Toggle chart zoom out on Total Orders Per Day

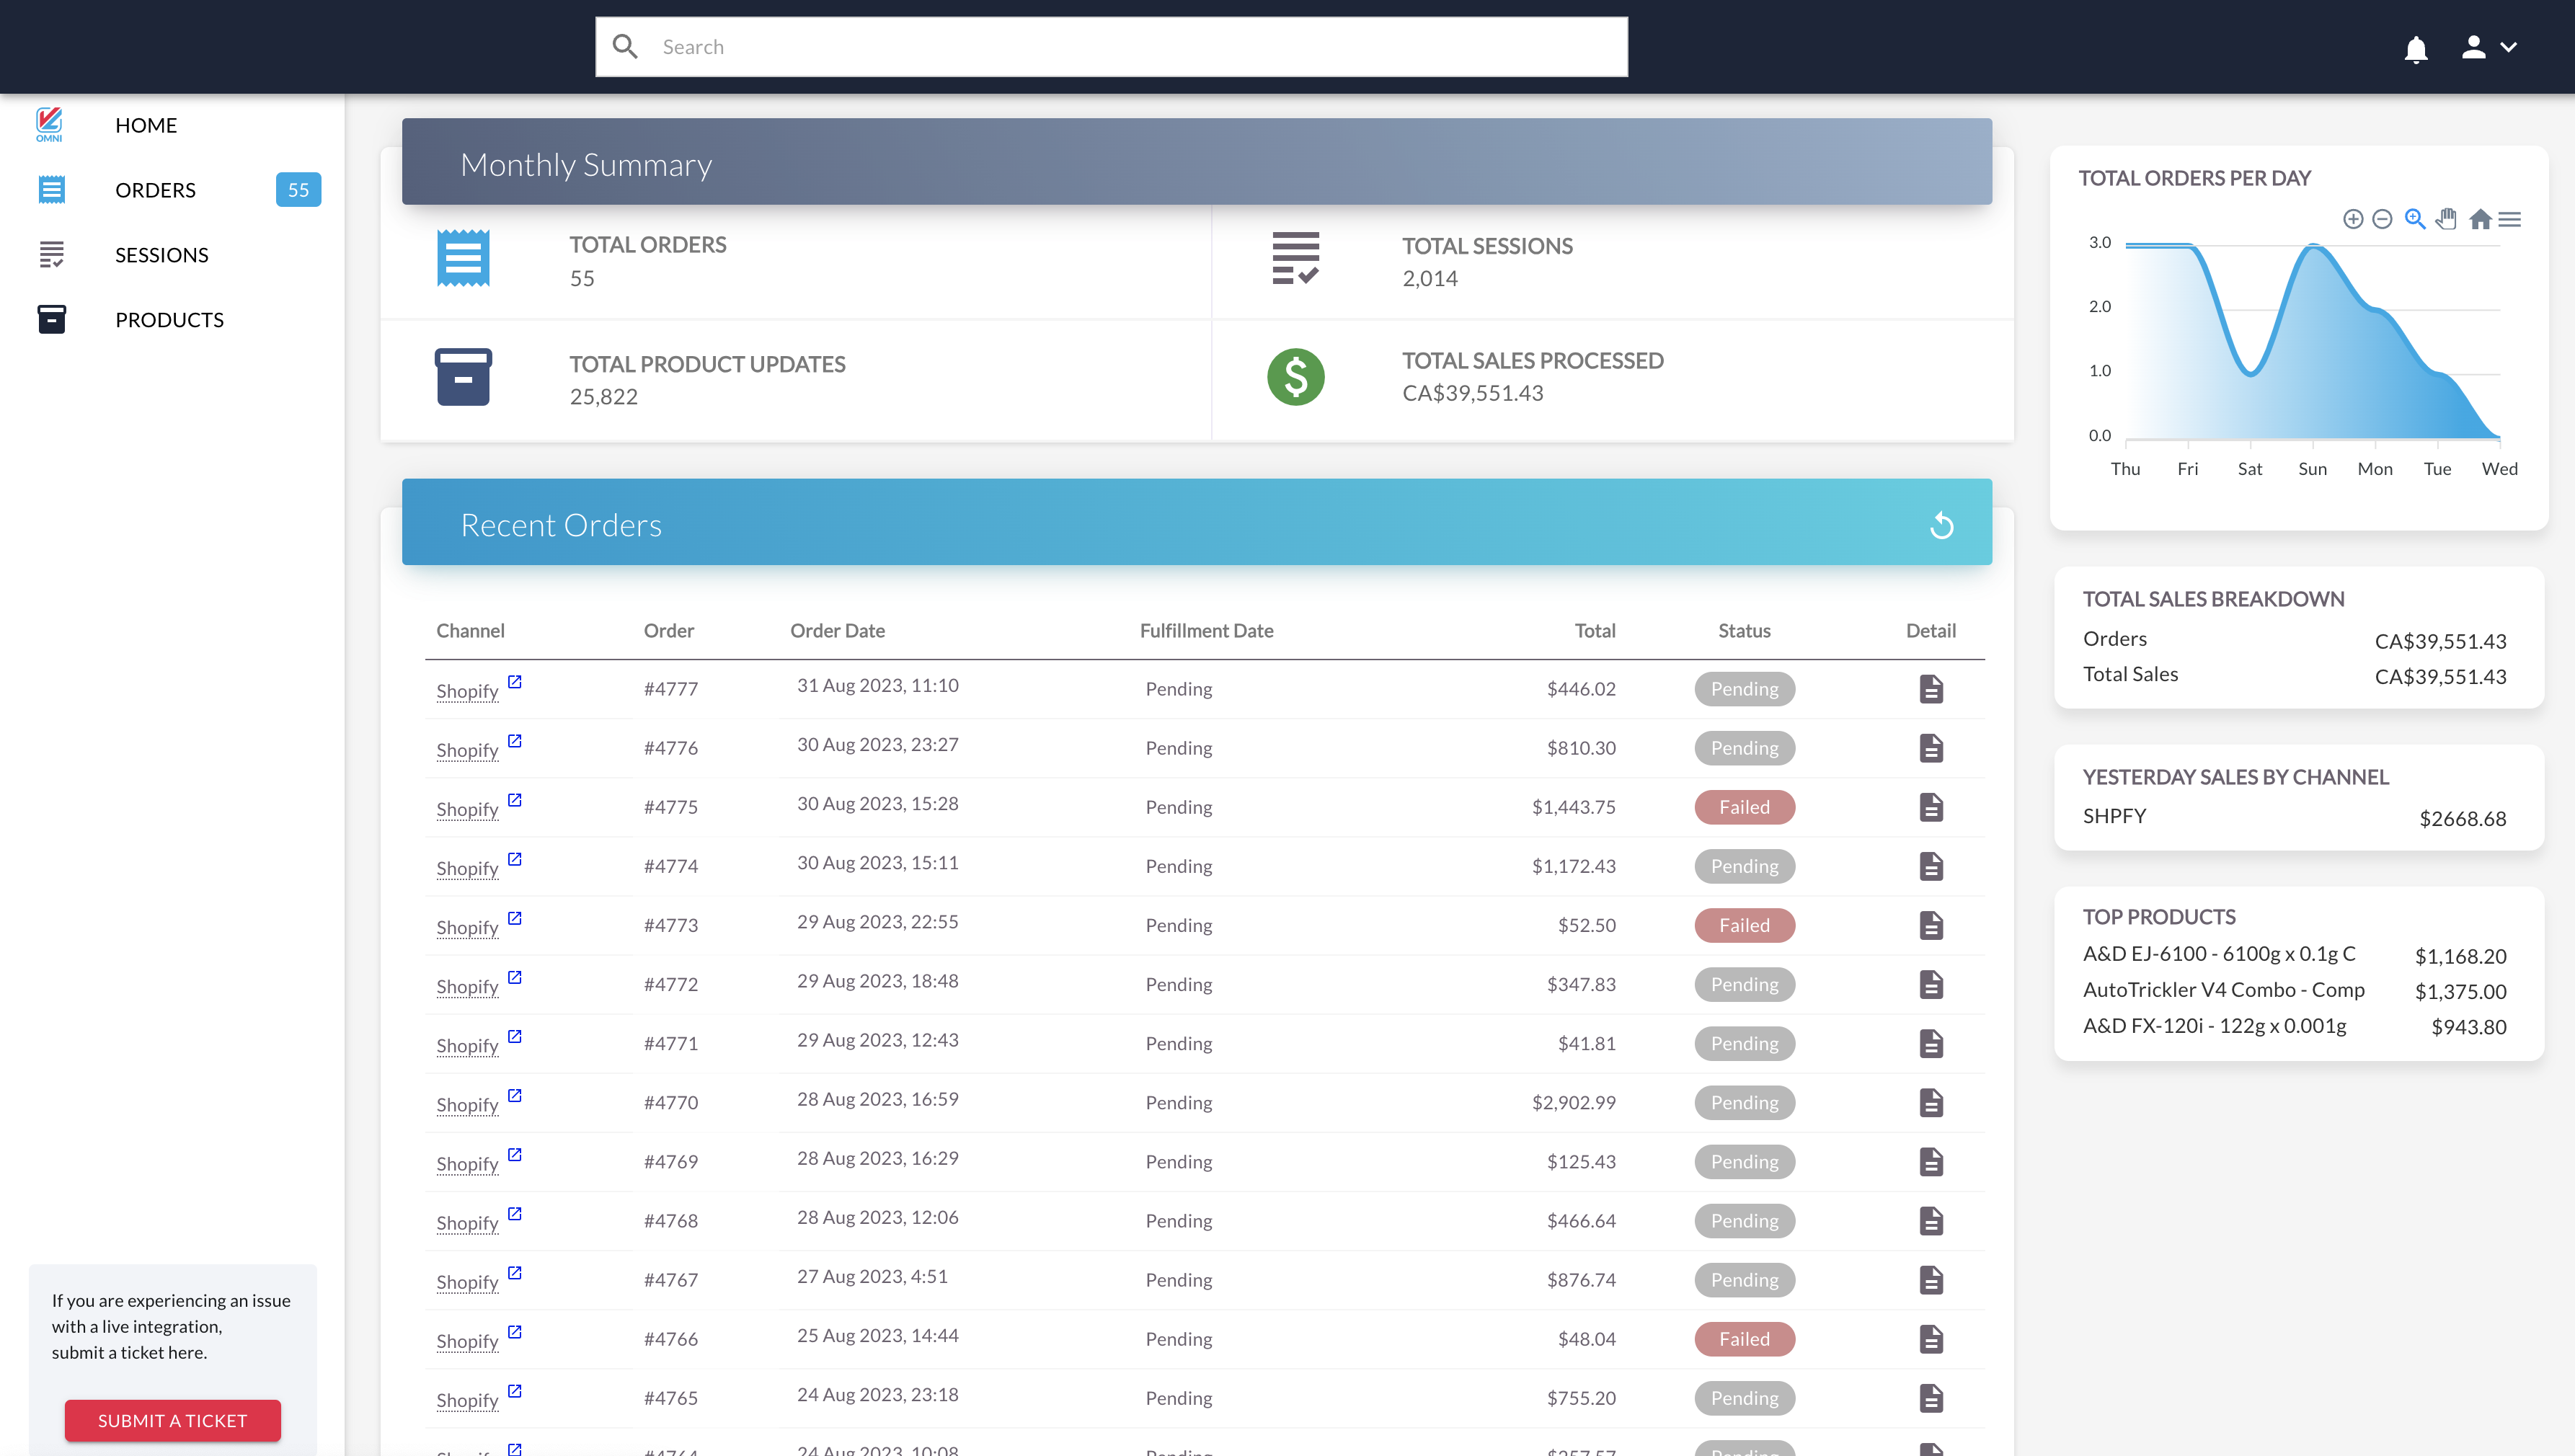[x=2382, y=219]
